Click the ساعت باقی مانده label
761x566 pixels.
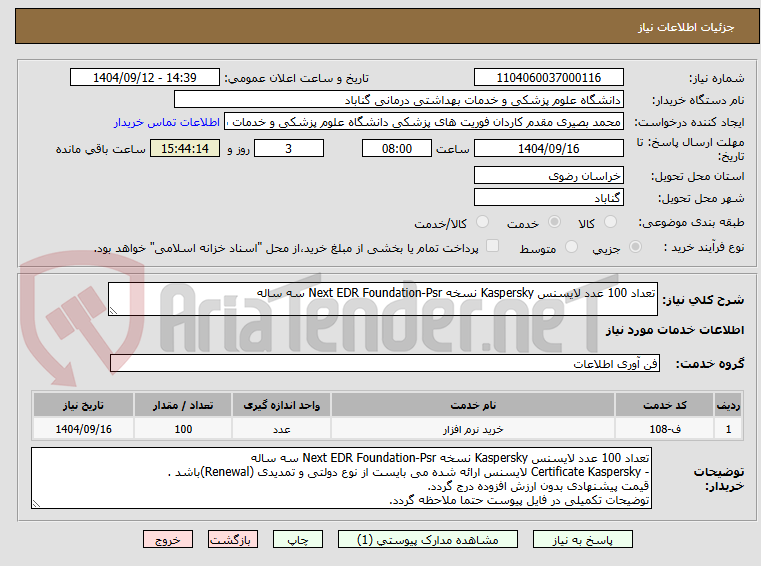(100, 149)
